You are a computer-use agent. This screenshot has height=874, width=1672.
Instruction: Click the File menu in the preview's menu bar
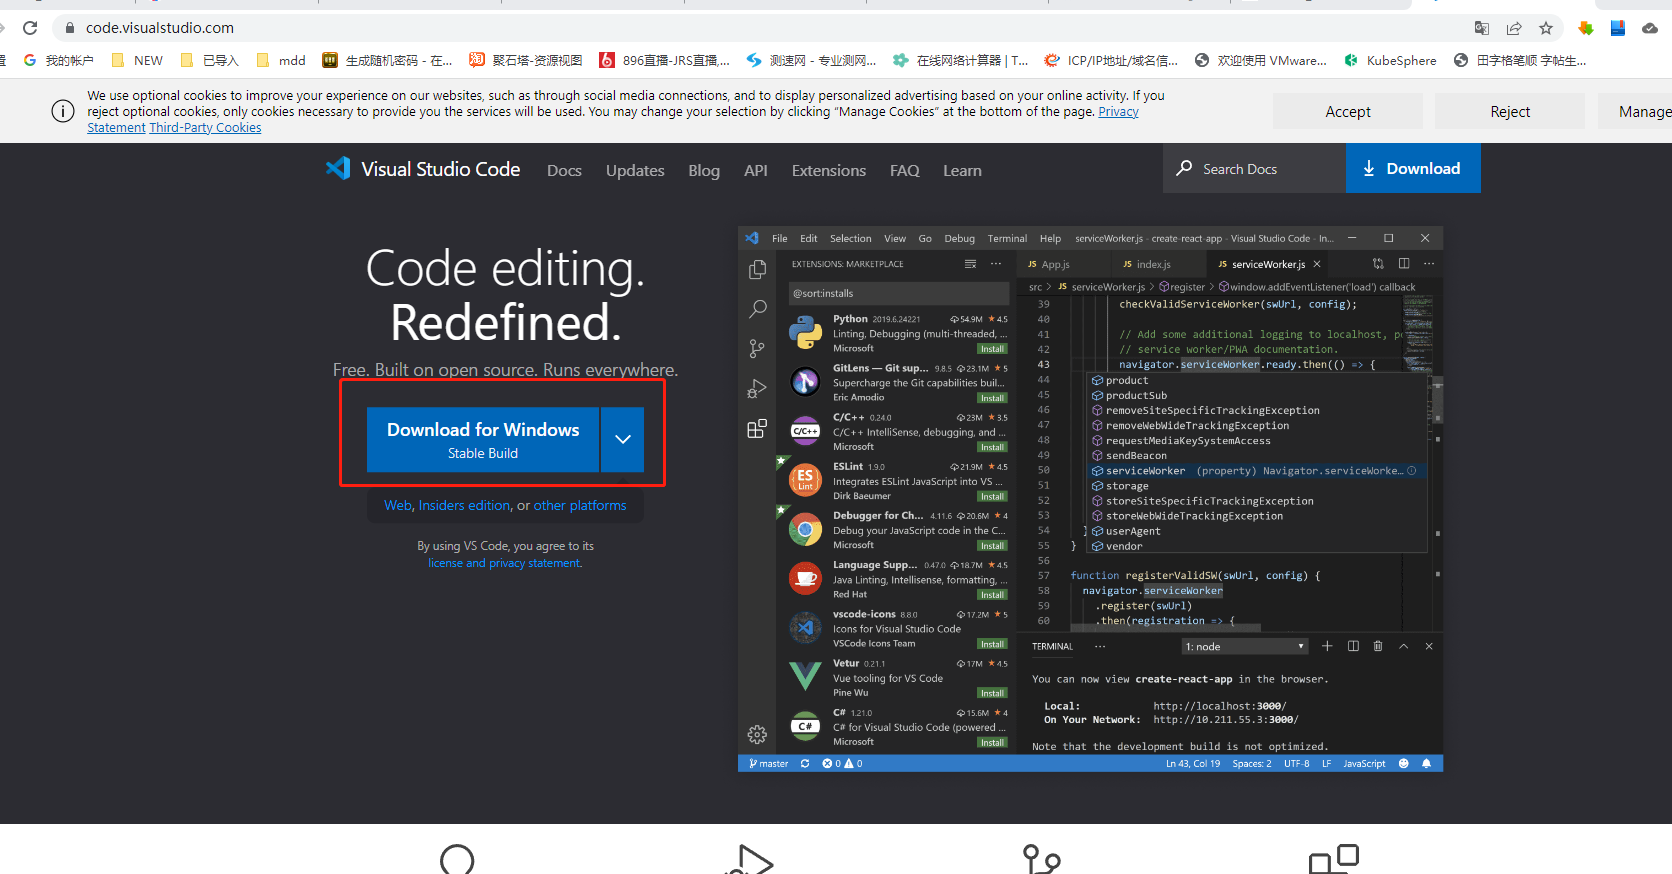point(780,238)
